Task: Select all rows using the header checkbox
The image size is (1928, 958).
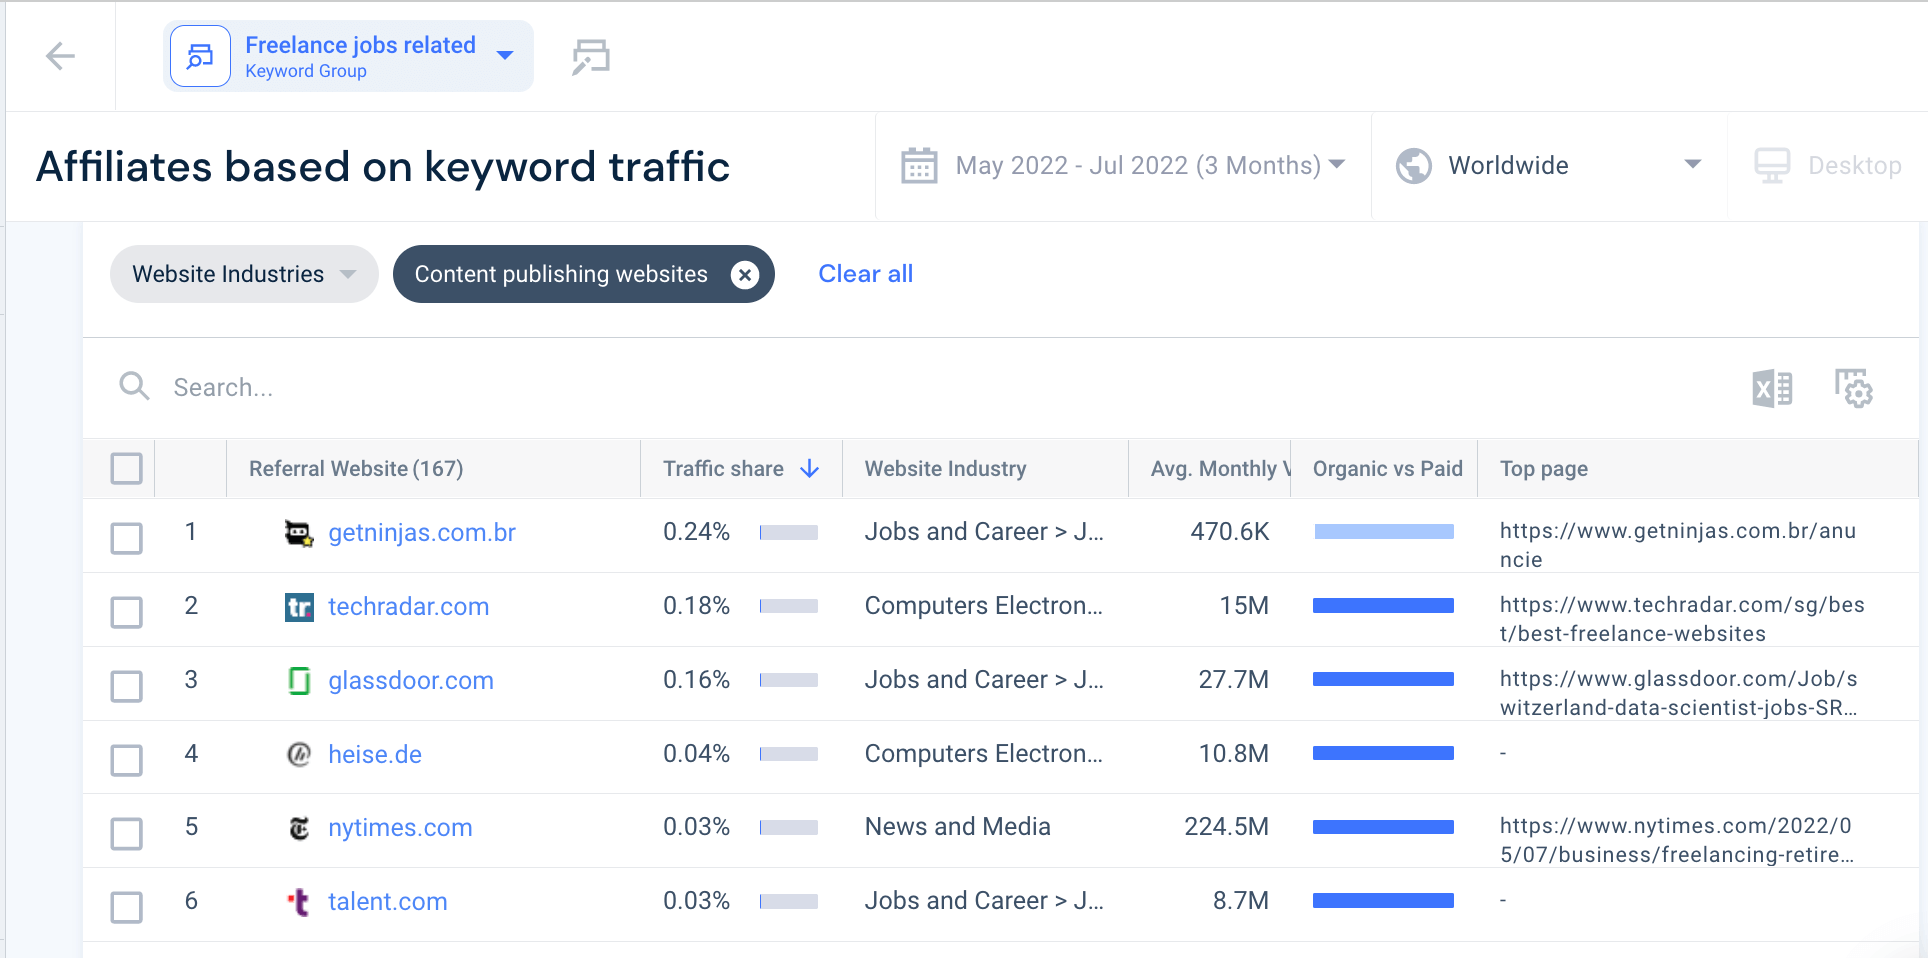Action: [127, 467]
